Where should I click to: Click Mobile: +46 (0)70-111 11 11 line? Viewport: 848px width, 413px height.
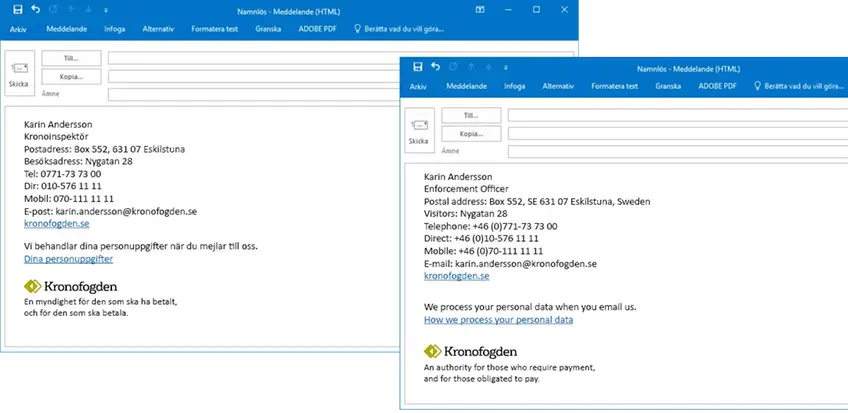click(483, 251)
